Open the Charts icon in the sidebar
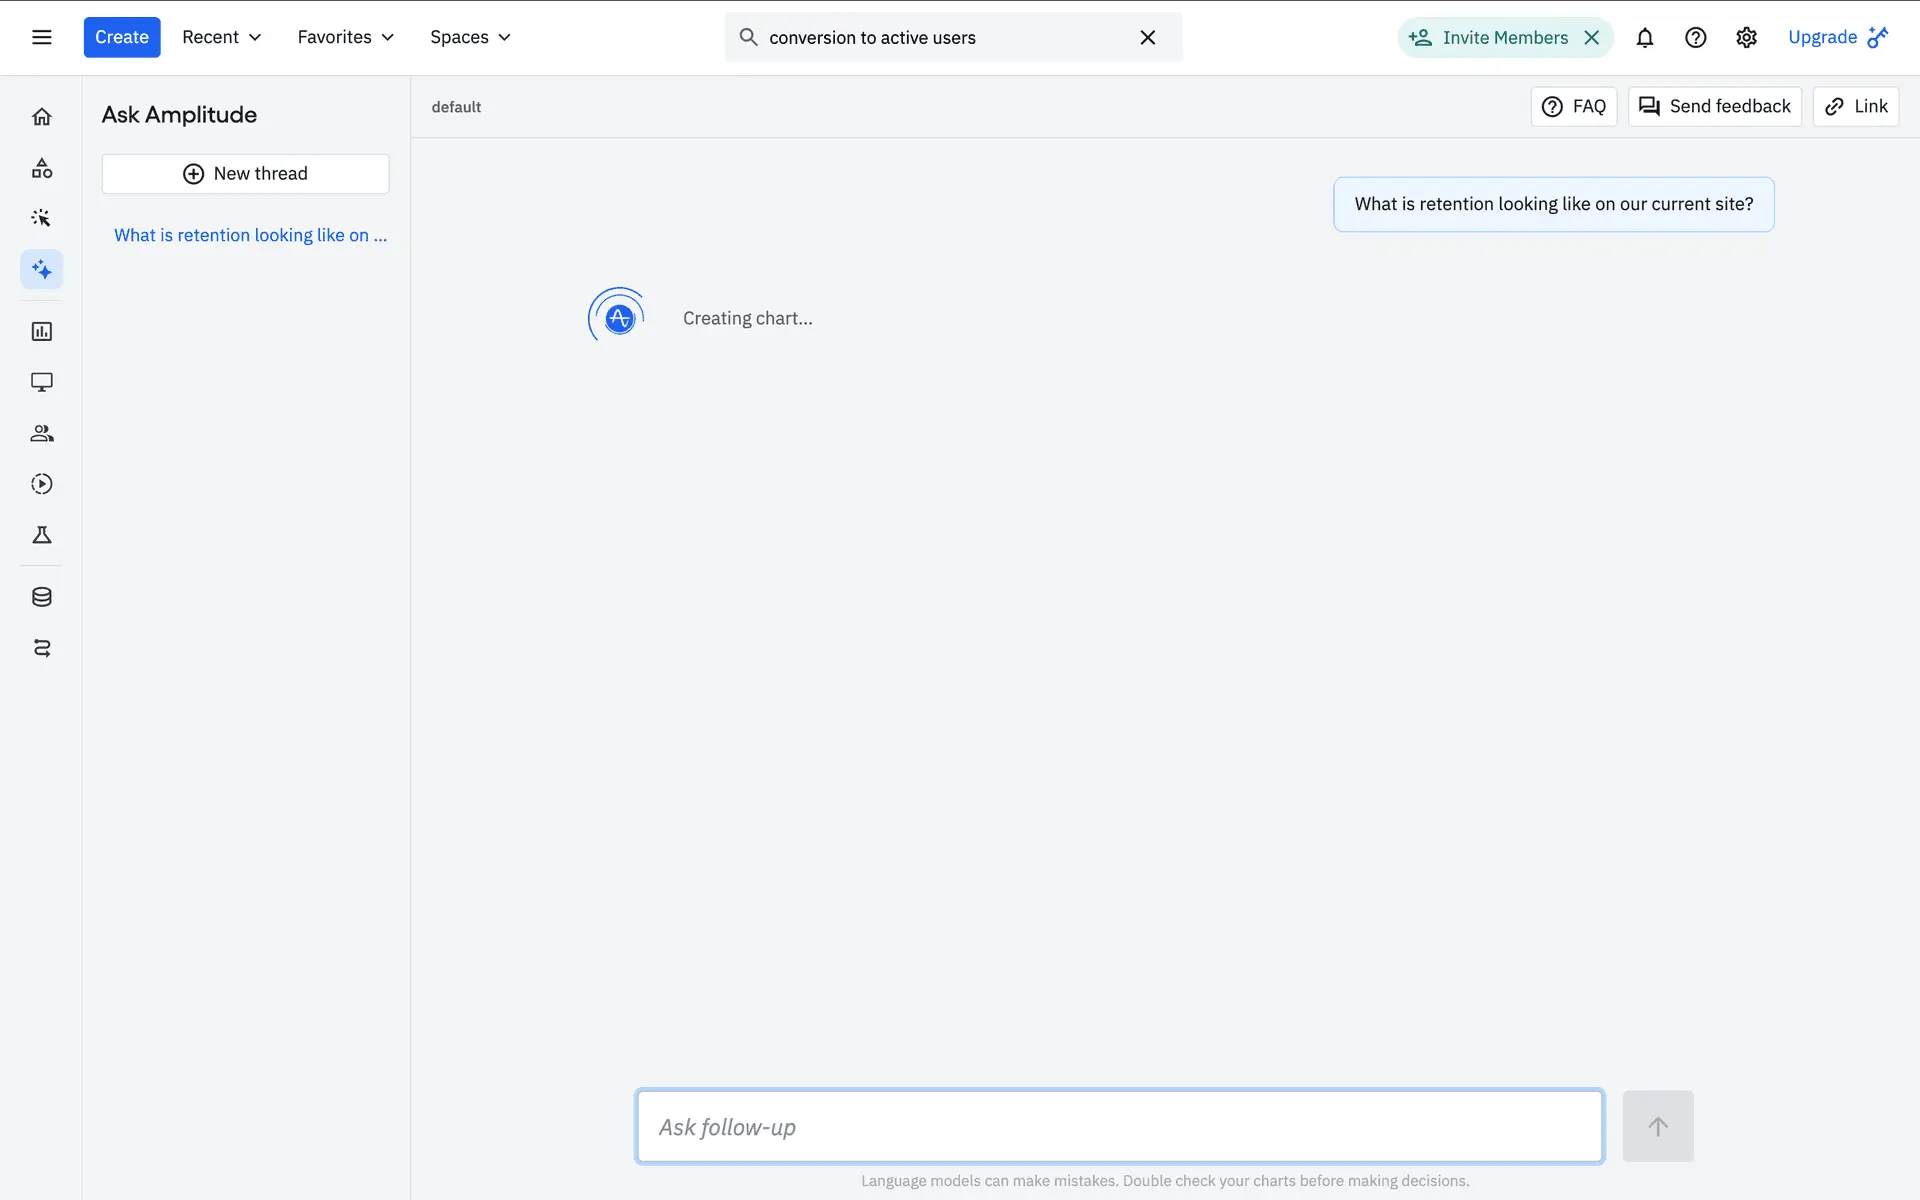The height and width of the screenshot is (1200, 1920). [x=41, y=331]
